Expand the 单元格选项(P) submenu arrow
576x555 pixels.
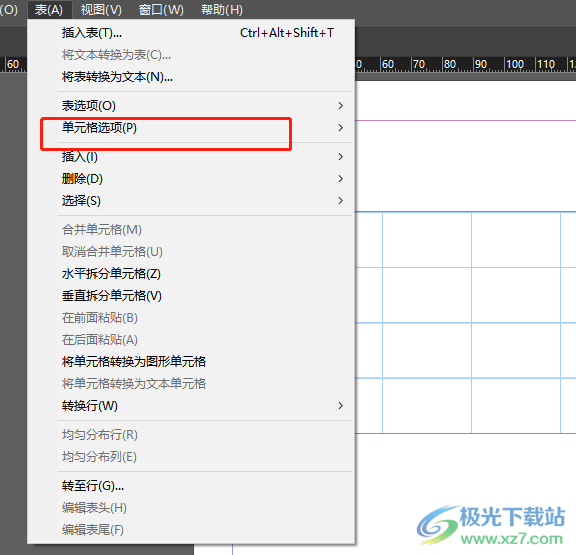[341, 128]
